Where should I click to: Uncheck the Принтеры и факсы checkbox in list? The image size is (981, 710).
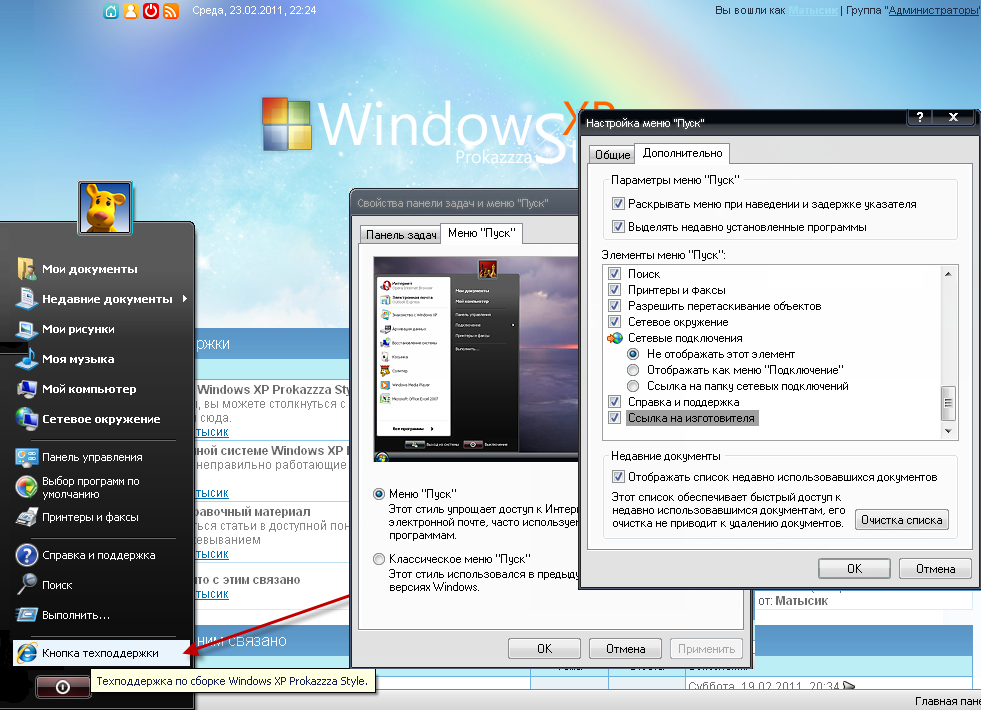click(614, 290)
